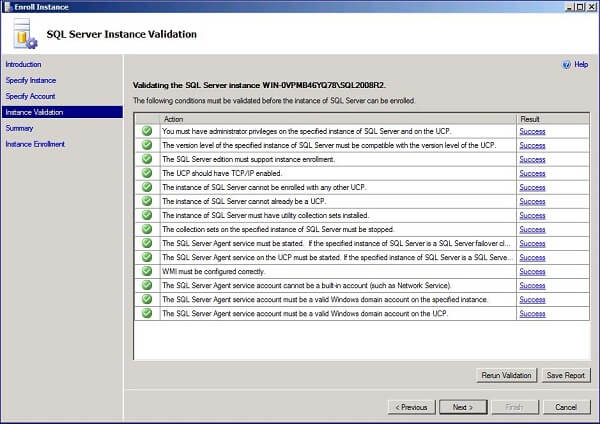
Task: Click the green check for administrator privileges row
Action: click(x=147, y=131)
